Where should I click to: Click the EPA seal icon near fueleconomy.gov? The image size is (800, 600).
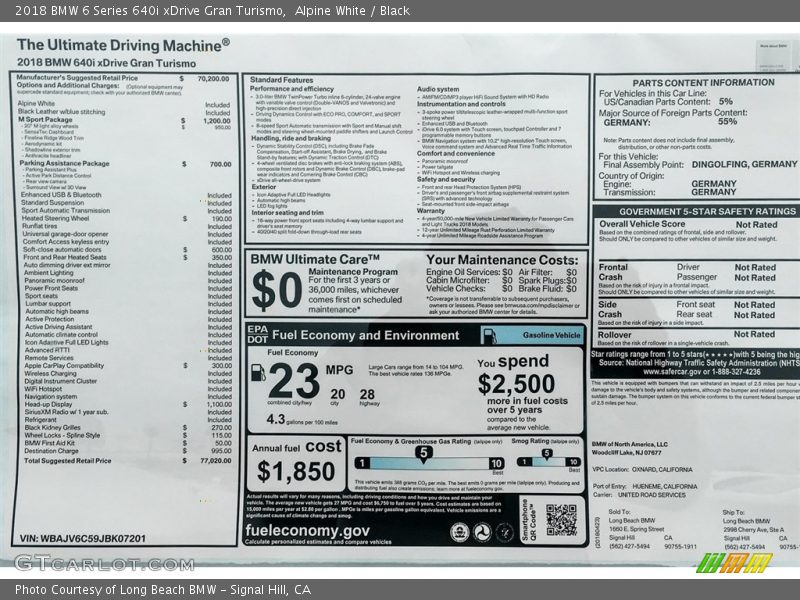tap(459, 533)
